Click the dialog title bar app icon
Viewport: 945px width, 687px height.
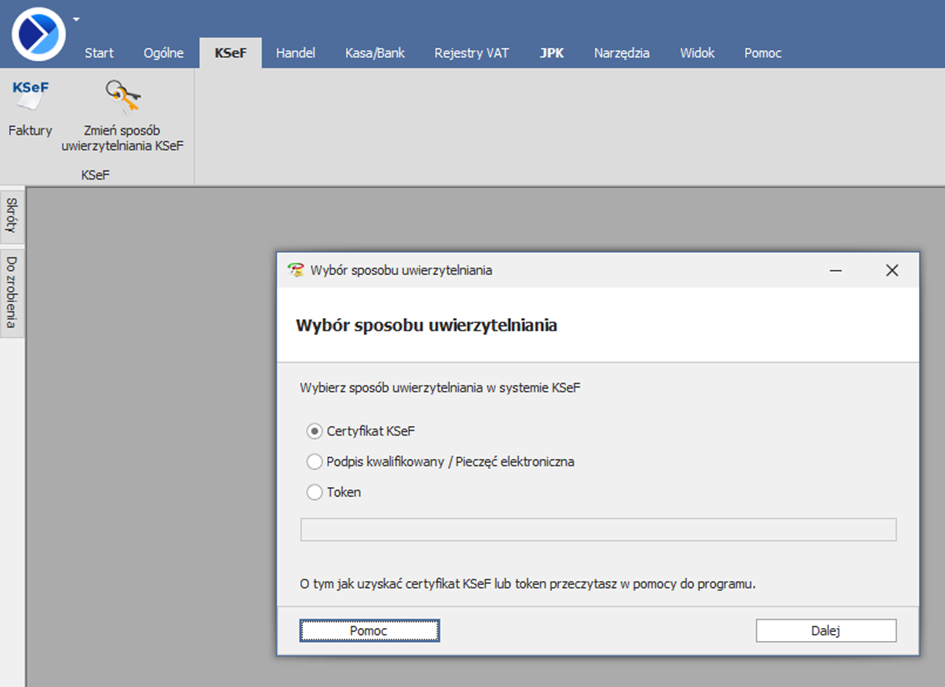(295, 270)
